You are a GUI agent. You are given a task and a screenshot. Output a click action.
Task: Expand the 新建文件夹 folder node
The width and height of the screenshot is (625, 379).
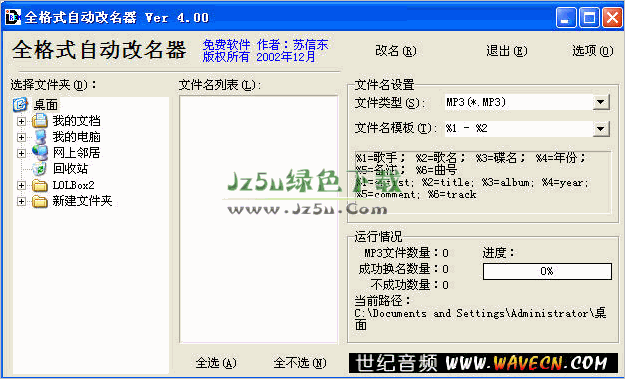click(x=22, y=202)
